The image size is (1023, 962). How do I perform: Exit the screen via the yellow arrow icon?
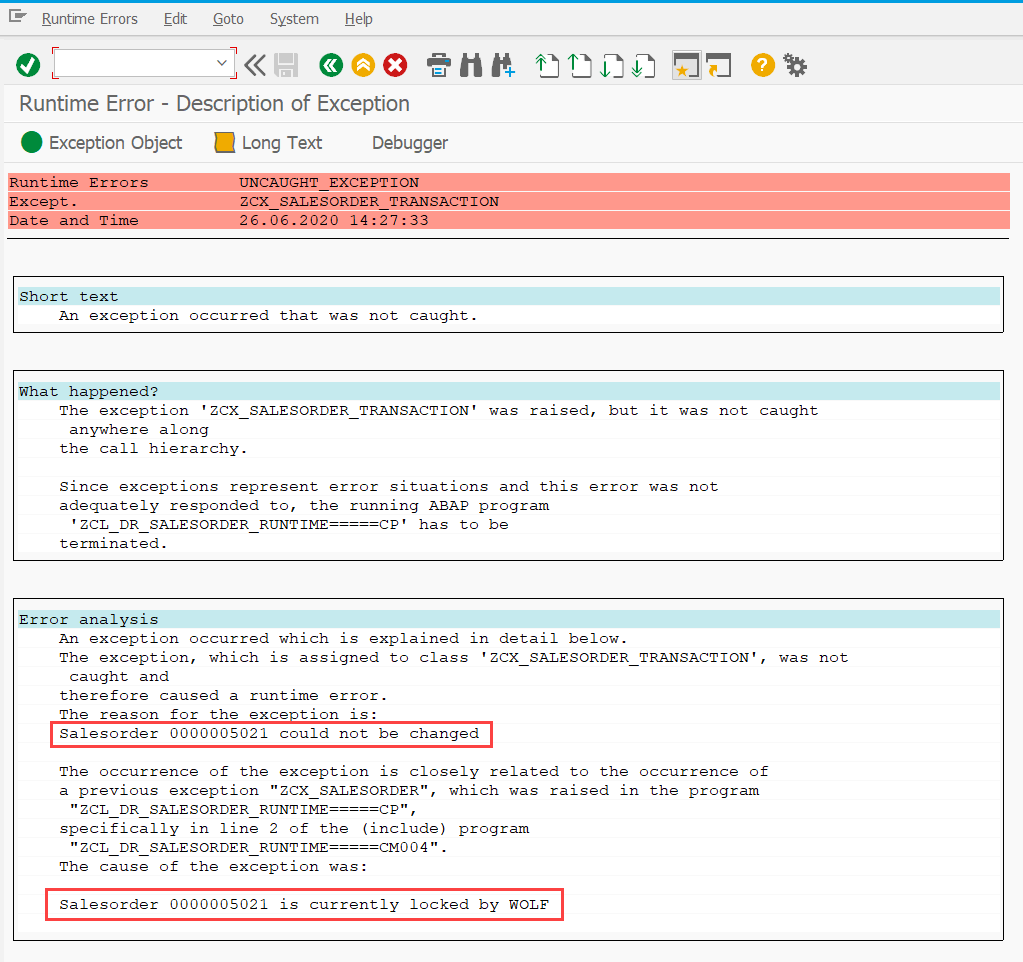point(362,65)
